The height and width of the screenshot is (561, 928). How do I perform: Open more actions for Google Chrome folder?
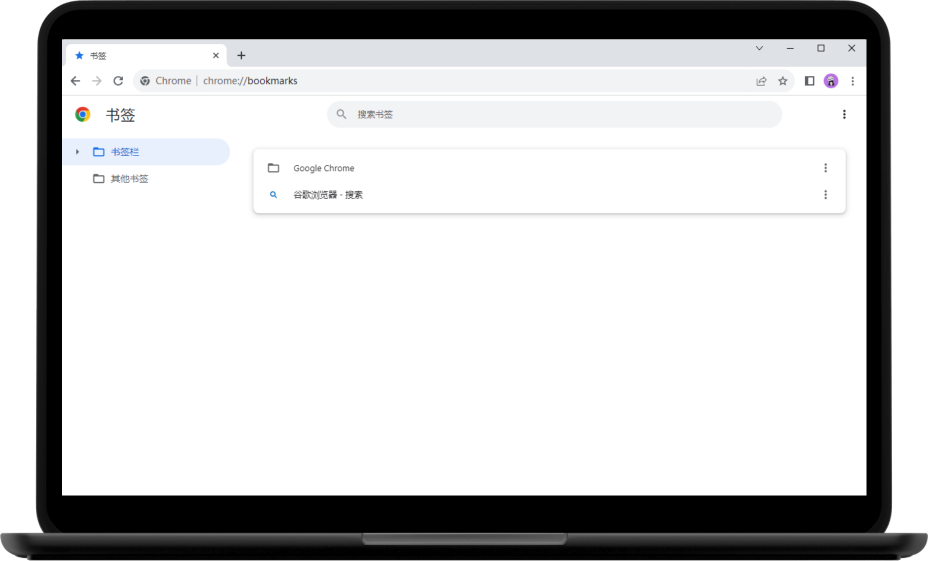coord(825,168)
